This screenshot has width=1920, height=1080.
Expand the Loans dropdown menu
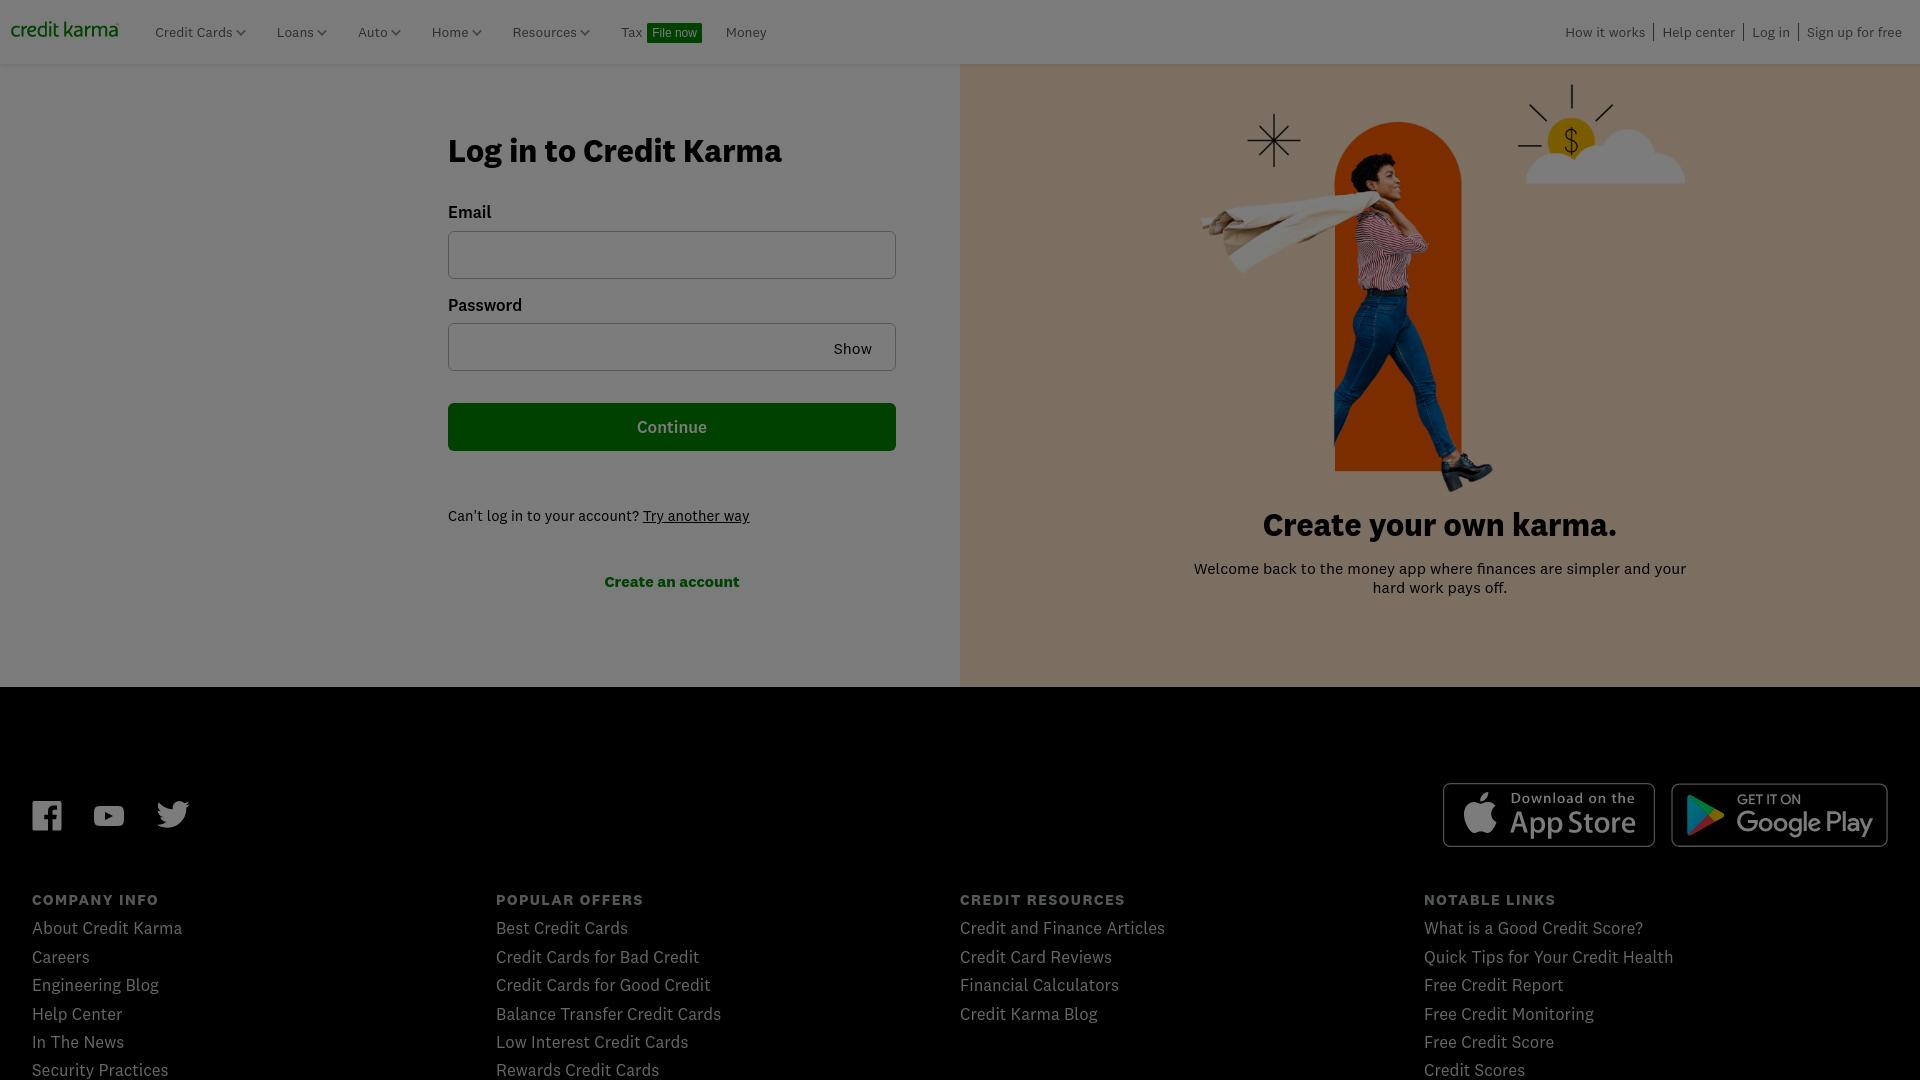pos(301,33)
